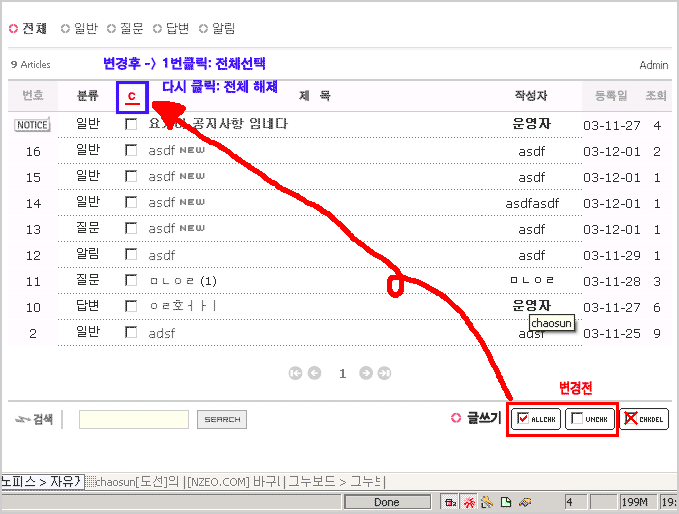Image resolution: width=679 pixels, height=514 pixels.
Task: Click the 조회 column header
Action: click(656, 95)
